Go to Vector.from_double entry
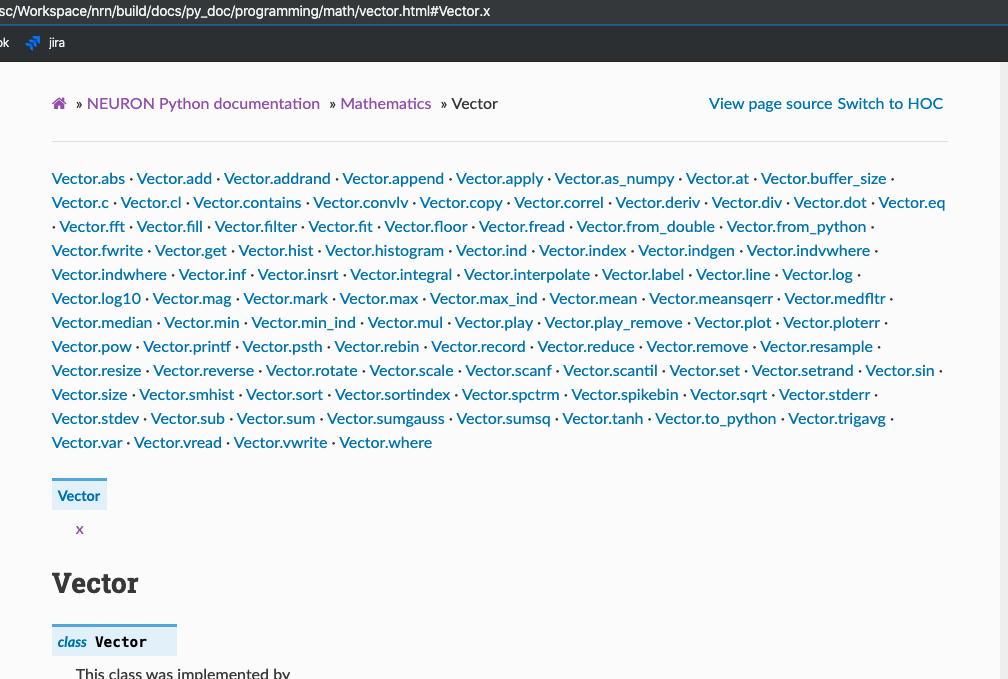1008x679 pixels. [x=645, y=227]
